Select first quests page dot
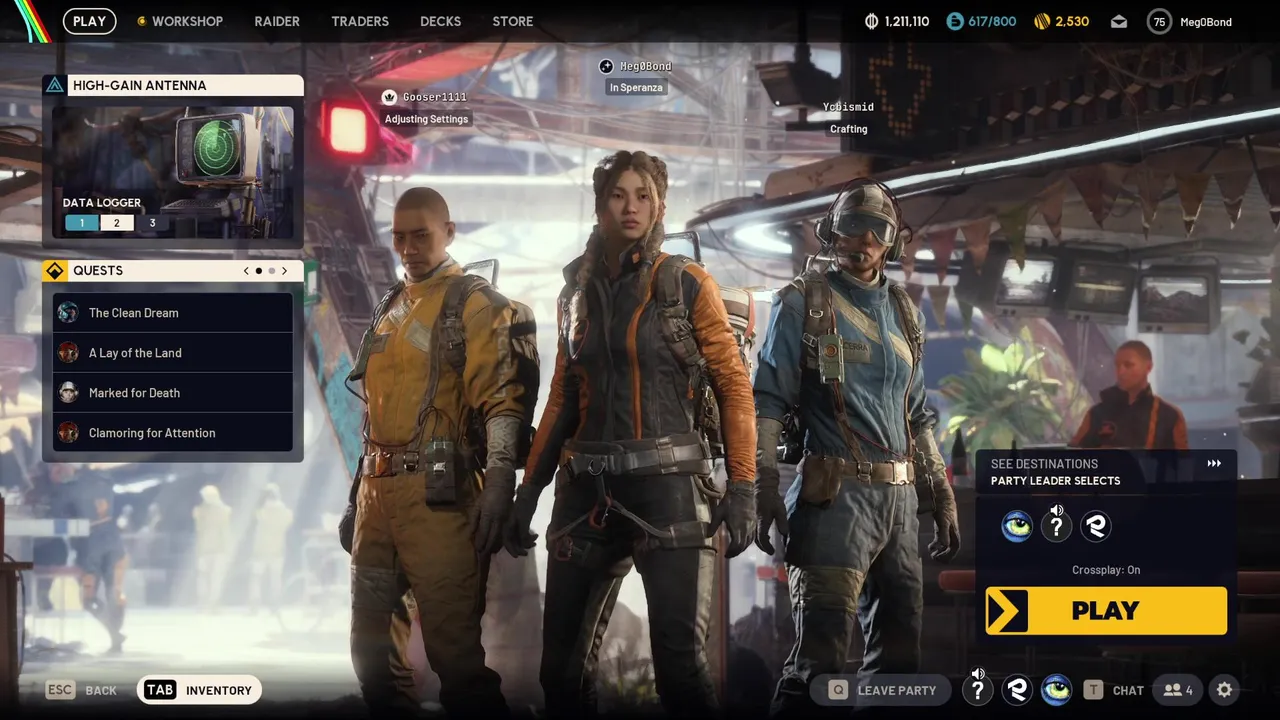1280x720 pixels. click(x=259, y=271)
